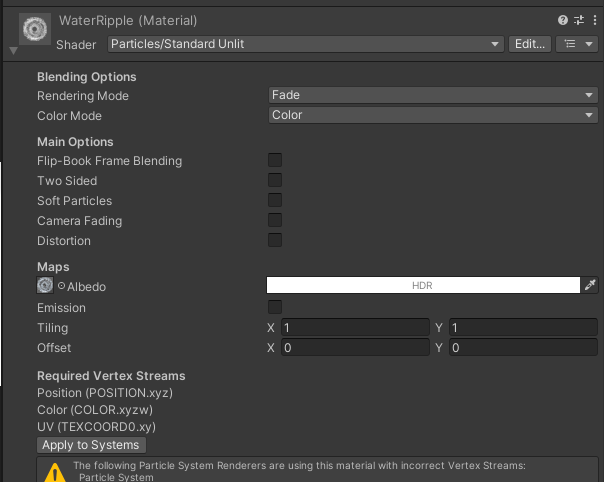
Task: Click the Albedo texture slot thumbnail
Action: (45, 286)
